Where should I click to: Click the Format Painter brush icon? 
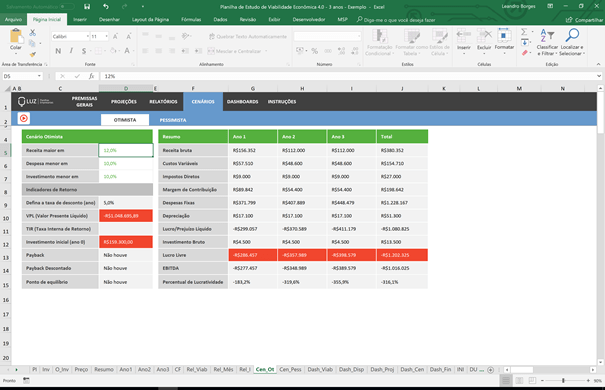(x=33, y=54)
